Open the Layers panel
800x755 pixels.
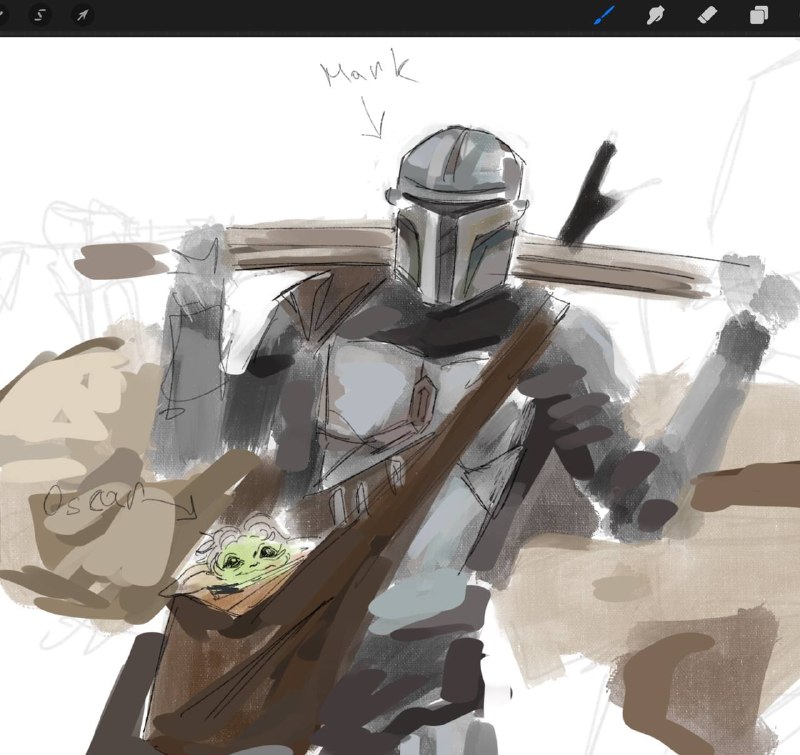(759, 15)
